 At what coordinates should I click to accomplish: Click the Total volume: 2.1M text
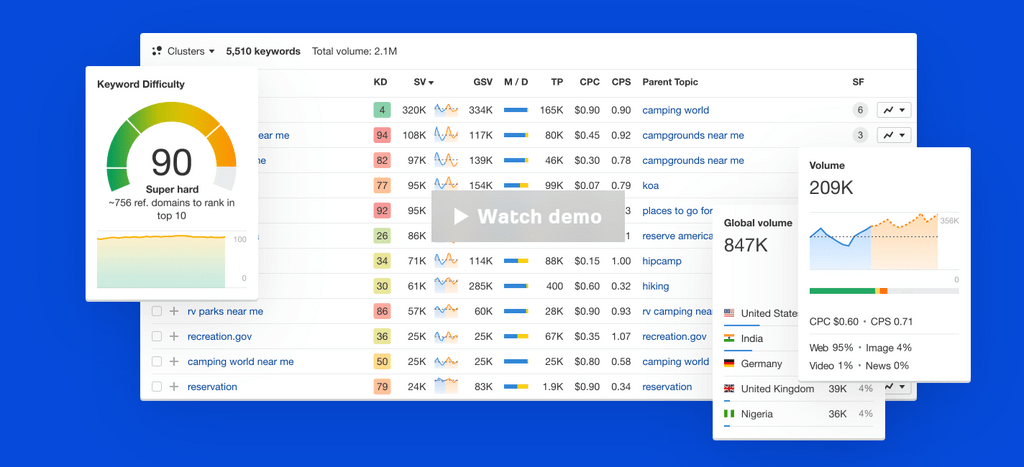coord(355,51)
